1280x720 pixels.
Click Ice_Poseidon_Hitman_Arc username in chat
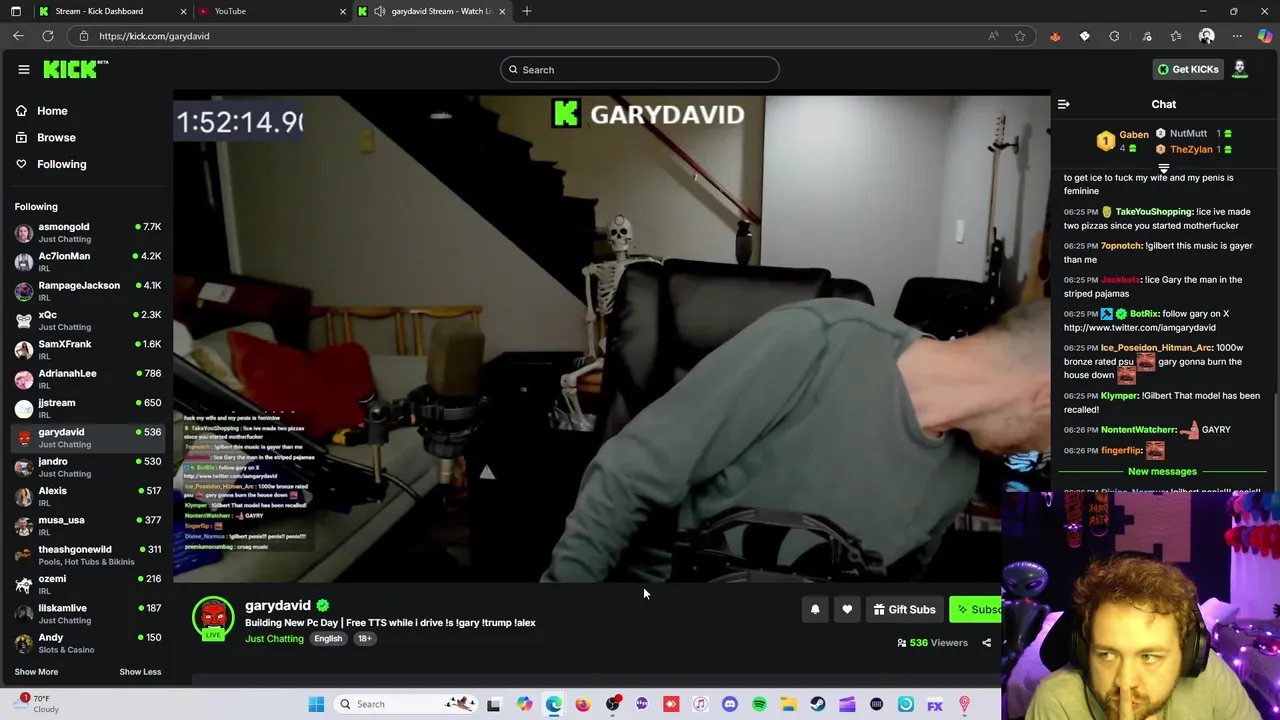pos(1157,348)
